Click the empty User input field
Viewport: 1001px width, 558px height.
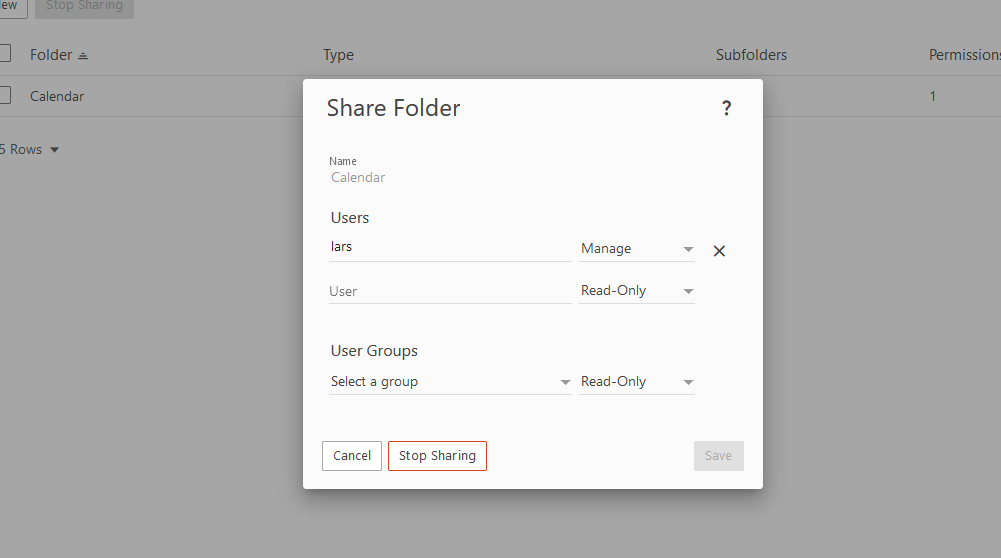point(450,291)
